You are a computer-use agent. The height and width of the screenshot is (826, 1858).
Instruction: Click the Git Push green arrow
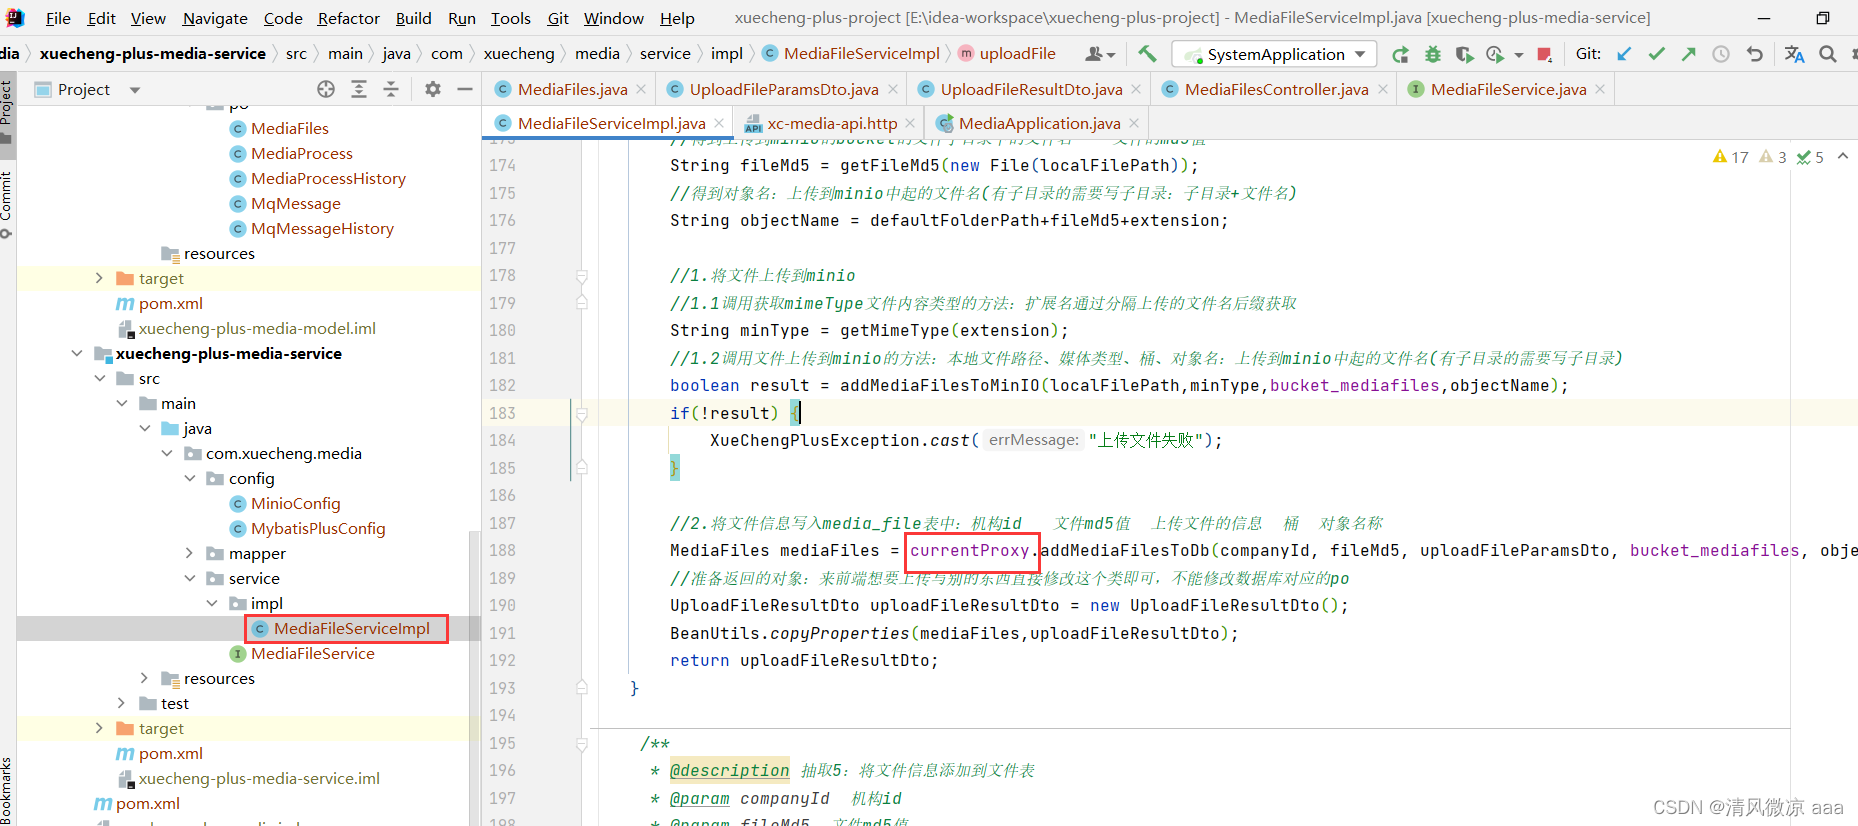coord(1689,54)
